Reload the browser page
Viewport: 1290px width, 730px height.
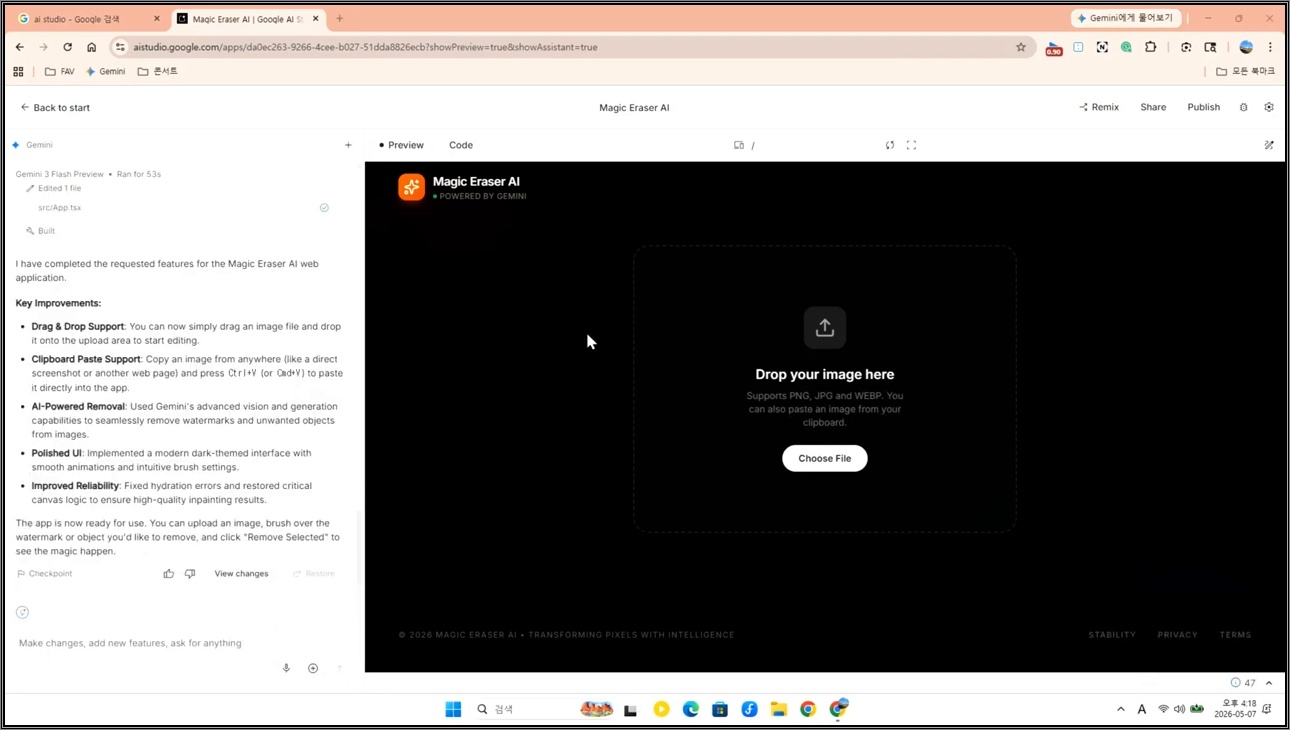pos(68,47)
